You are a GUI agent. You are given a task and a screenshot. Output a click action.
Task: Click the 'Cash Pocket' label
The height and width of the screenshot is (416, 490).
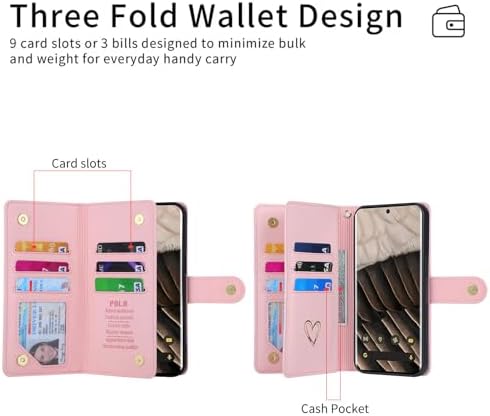click(x=335, y=408)
